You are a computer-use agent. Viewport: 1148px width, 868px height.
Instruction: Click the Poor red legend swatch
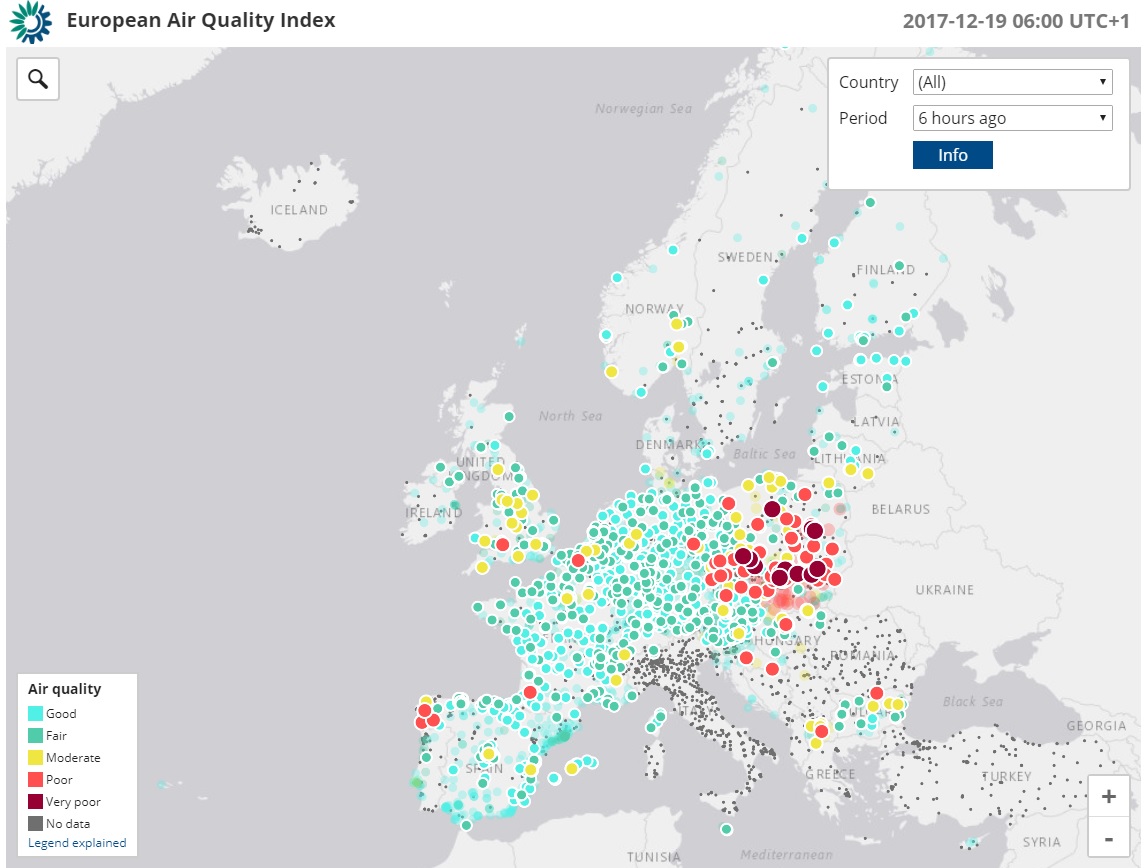[35, 780]
